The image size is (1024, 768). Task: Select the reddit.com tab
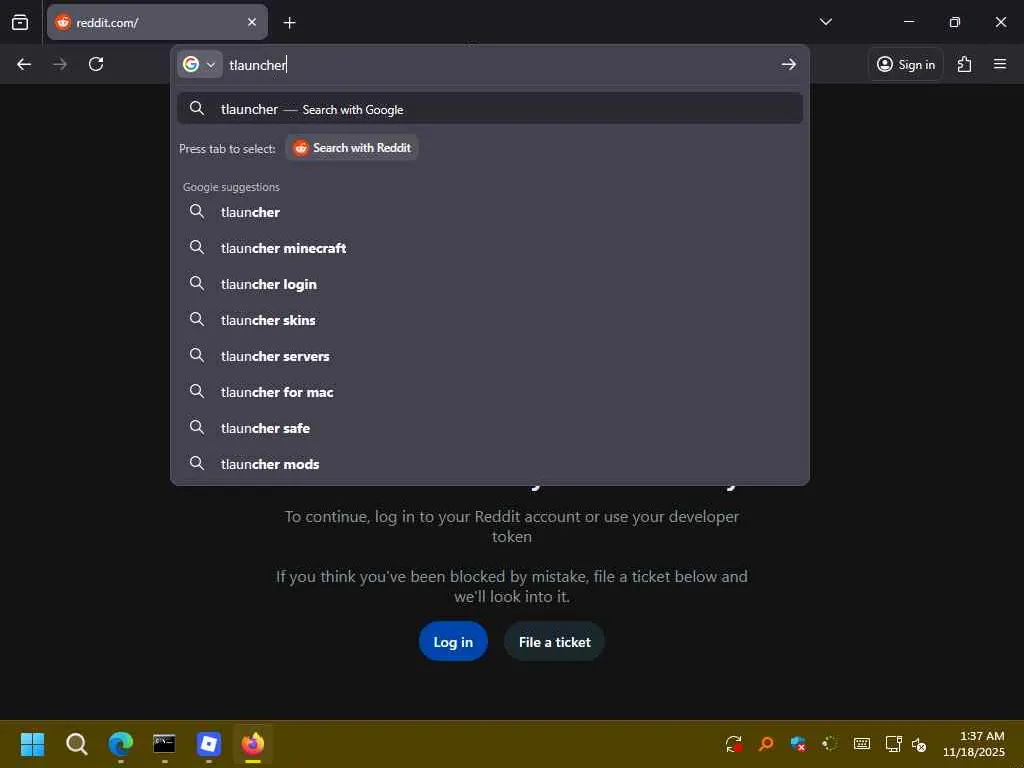tap(157, 22)
